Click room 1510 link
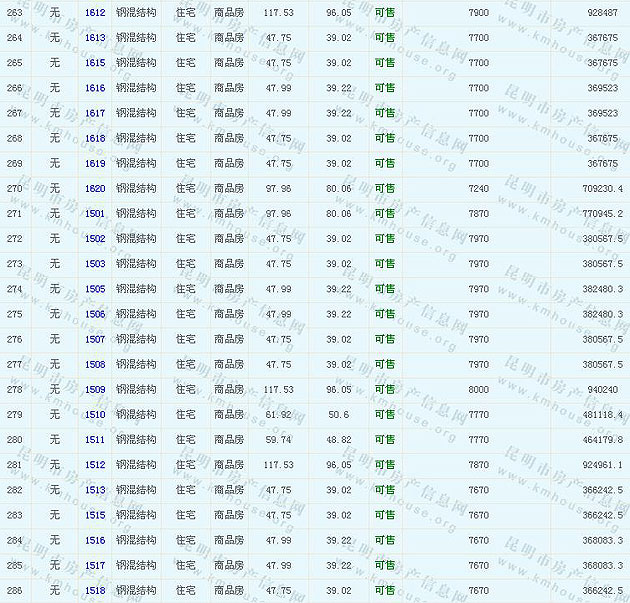 95,415
